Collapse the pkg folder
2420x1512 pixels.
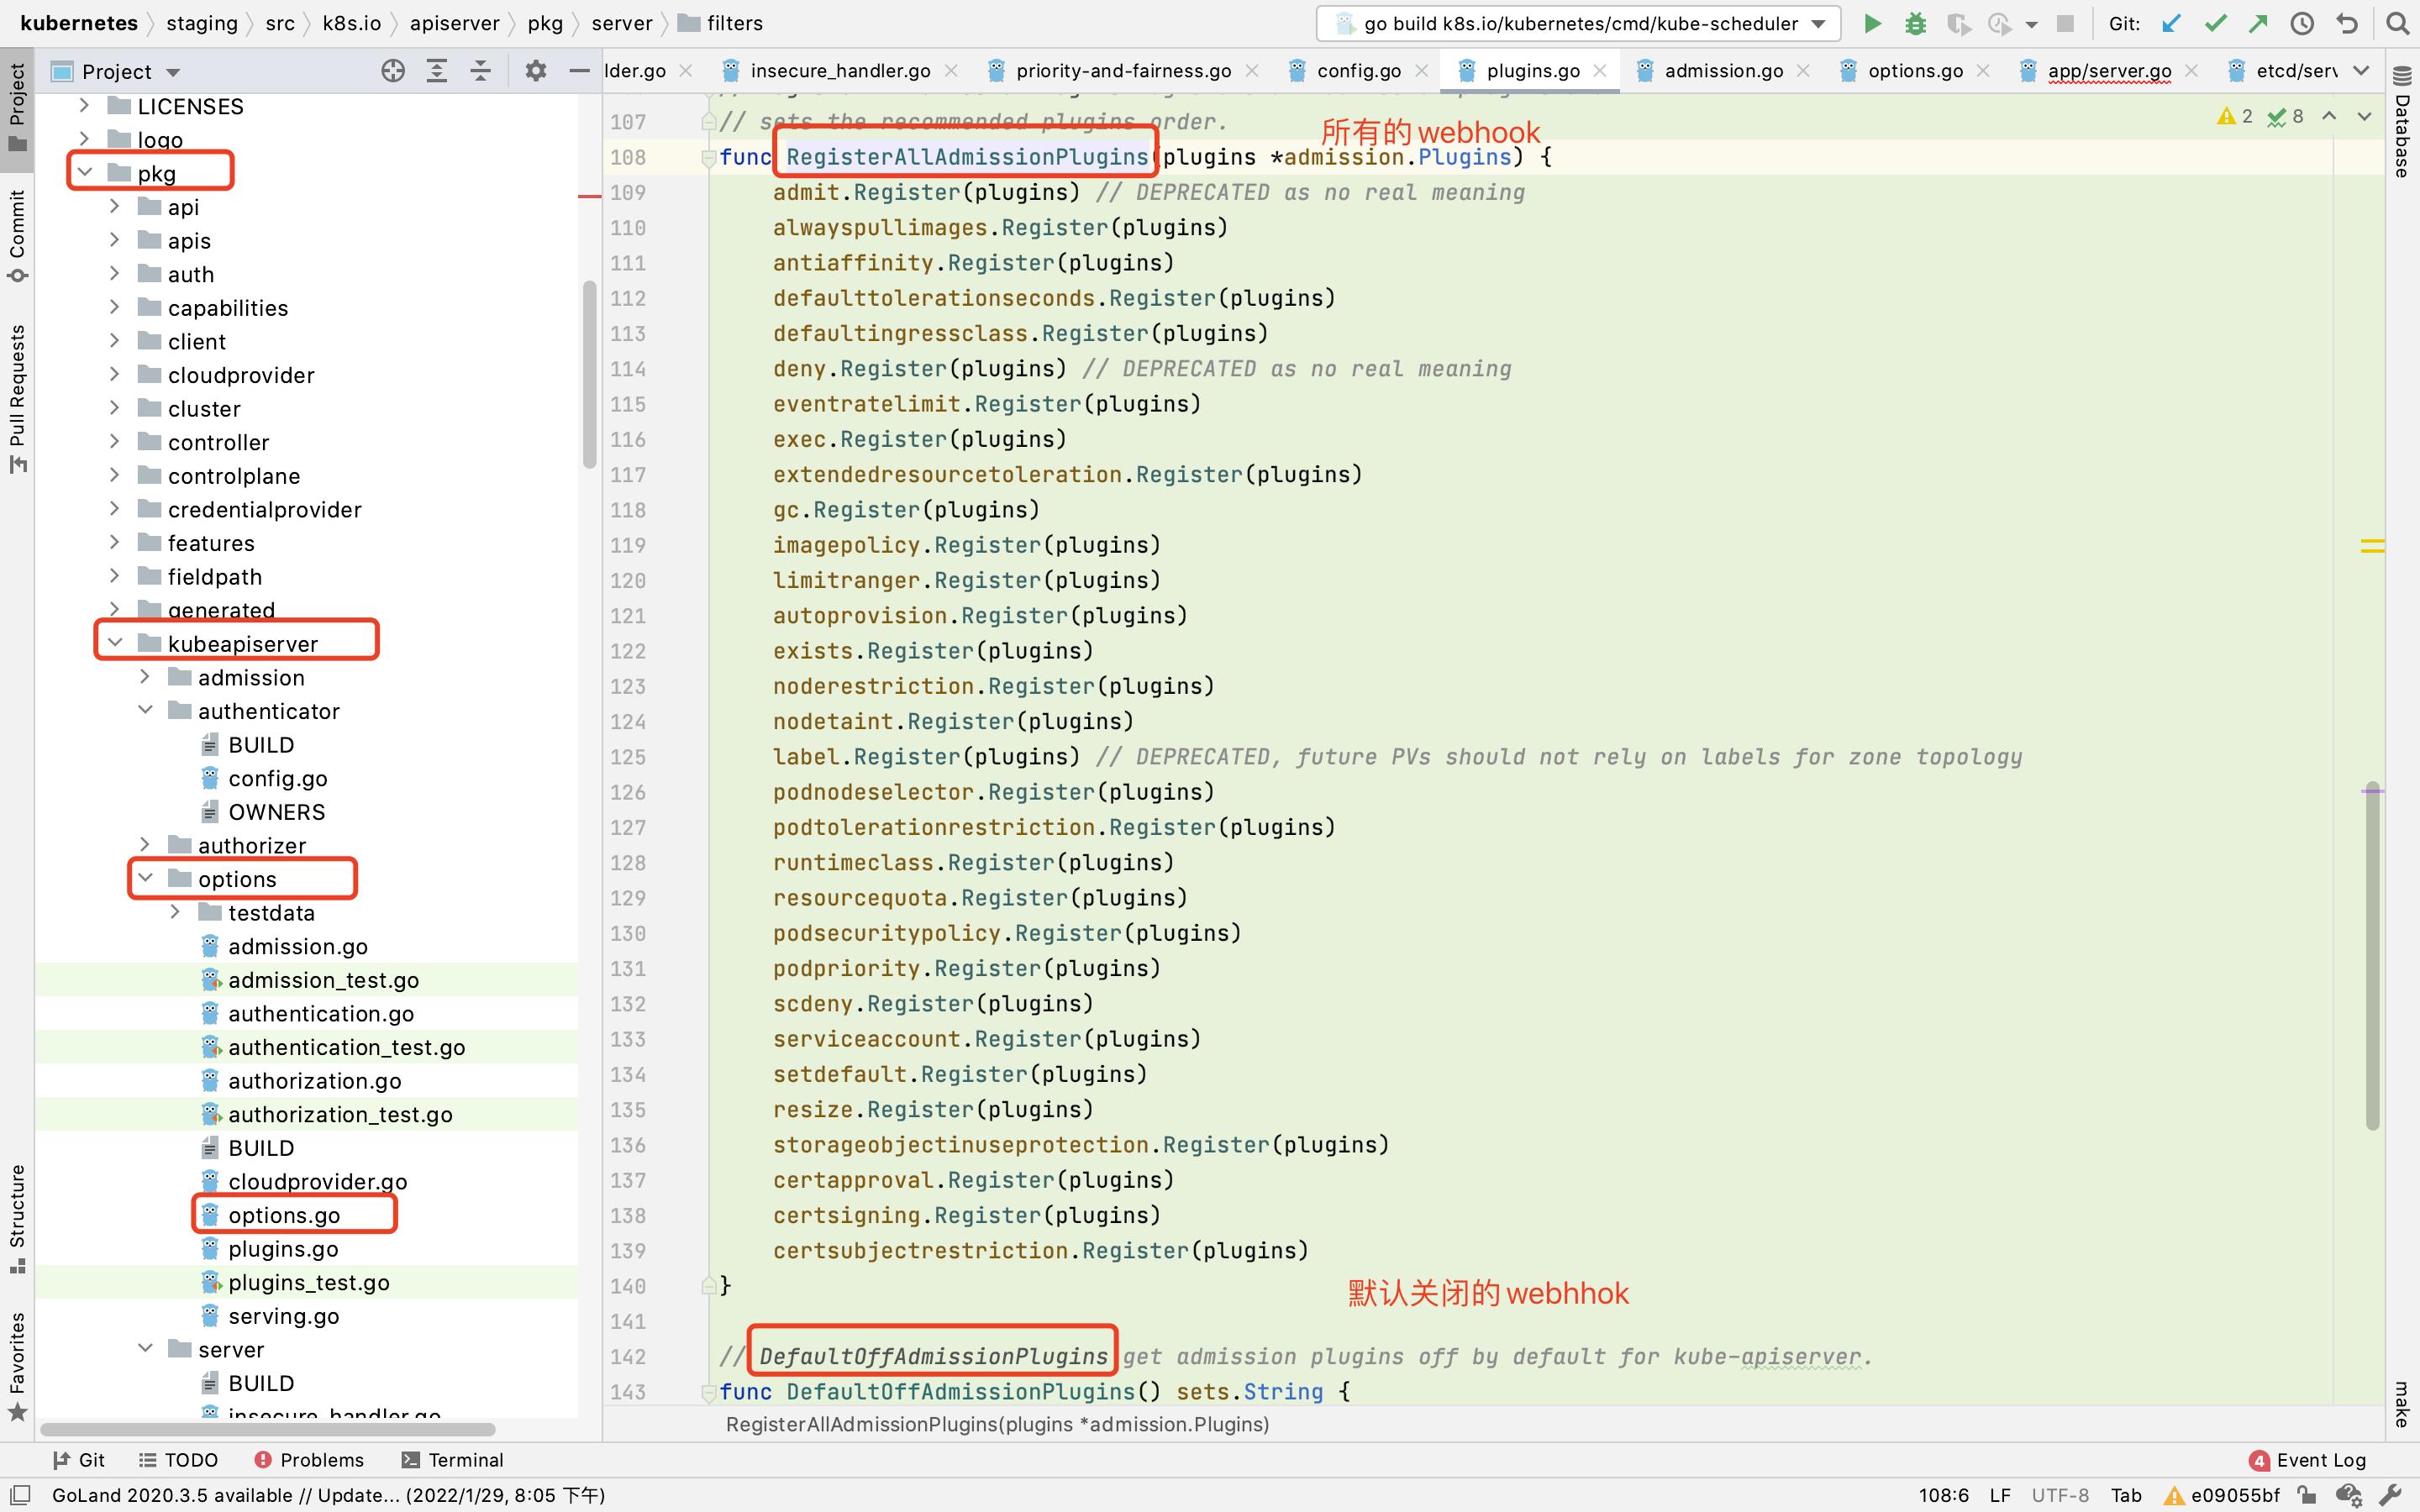tap(85, 172)
